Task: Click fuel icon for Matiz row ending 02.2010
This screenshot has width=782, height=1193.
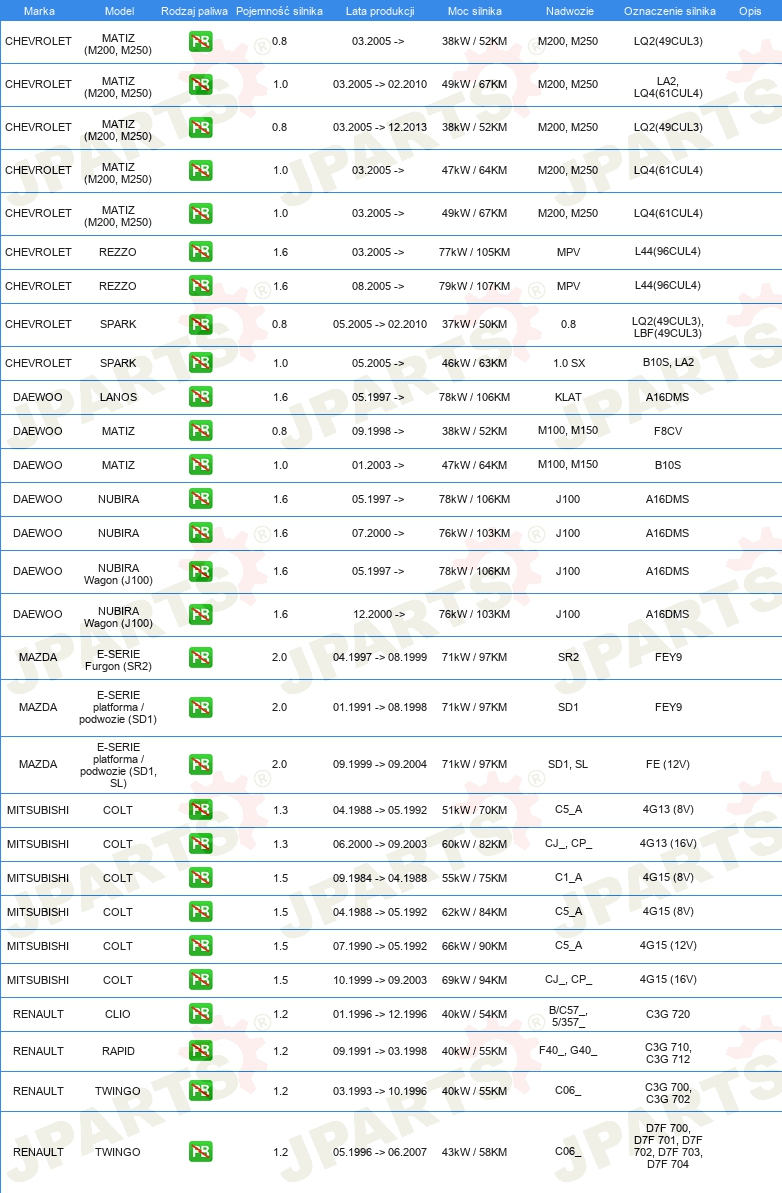Action: pos(201,84)
